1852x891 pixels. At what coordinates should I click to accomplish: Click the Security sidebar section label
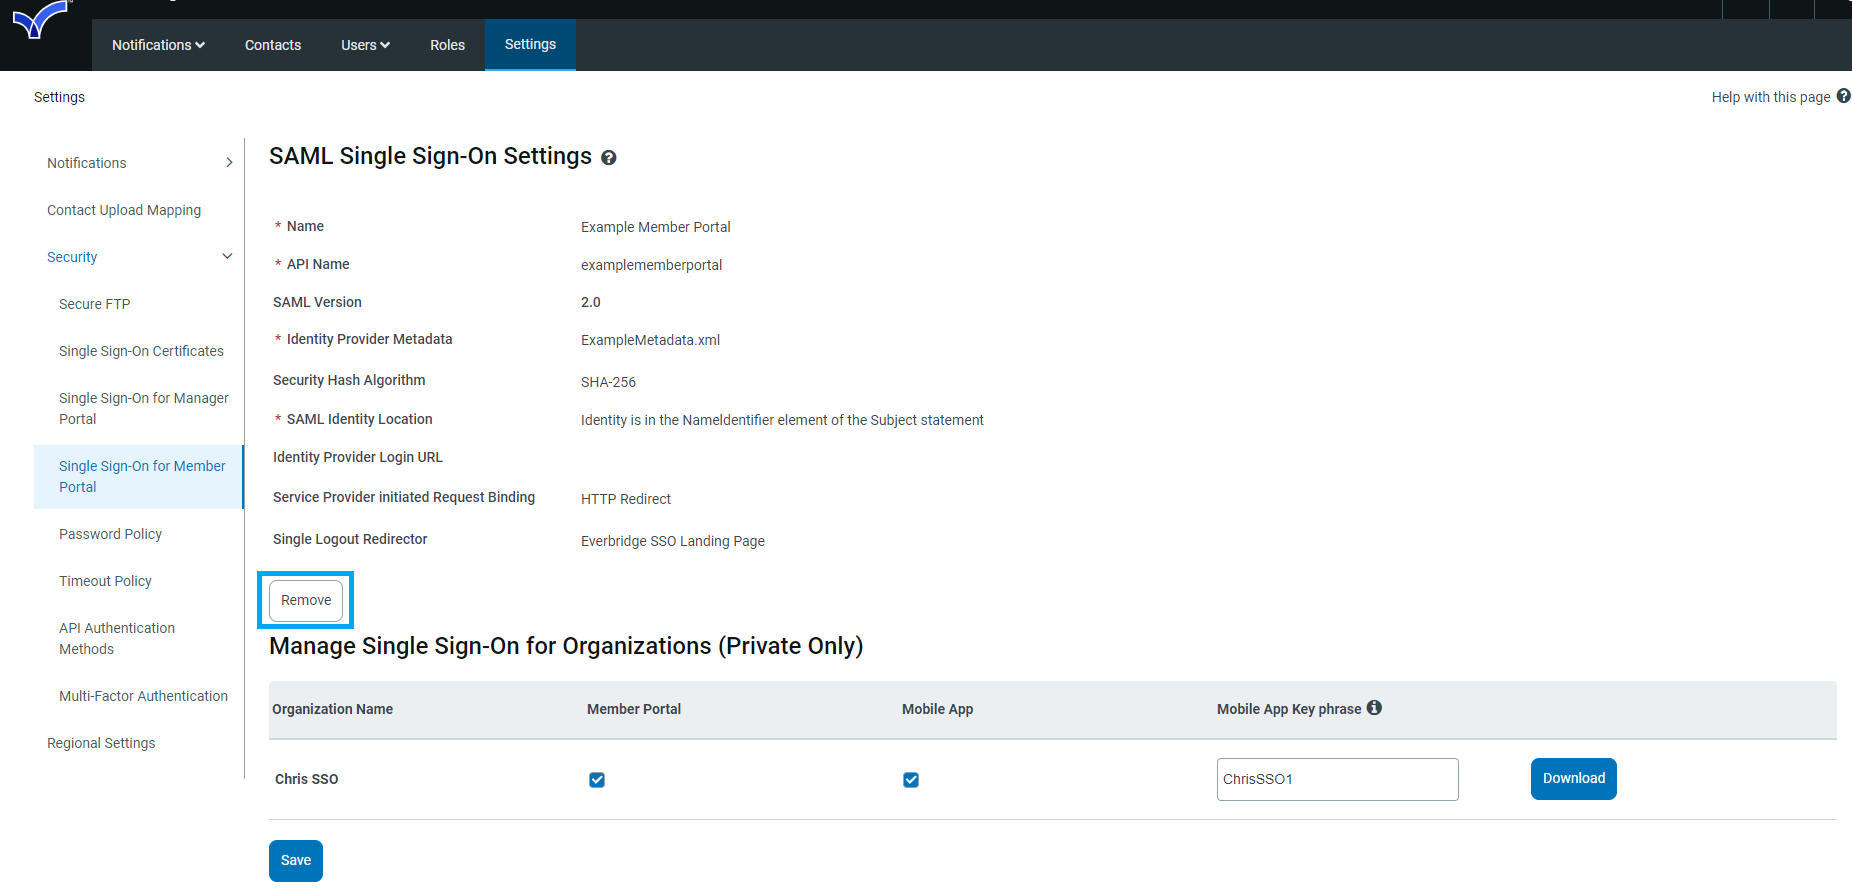tap(72, 257)
